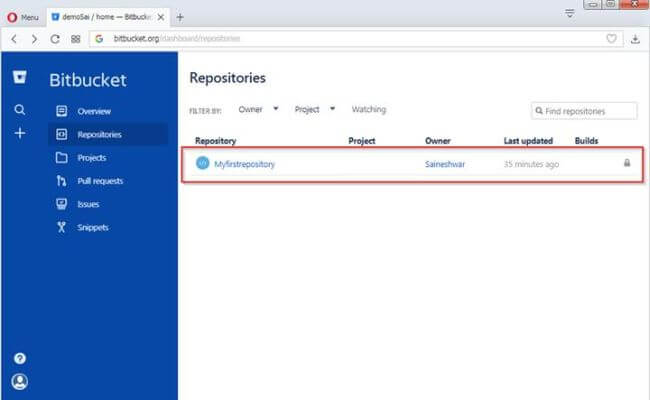650x400 pixels.
Task: Open Projects in the sidebar
Action: coord(108,158)
